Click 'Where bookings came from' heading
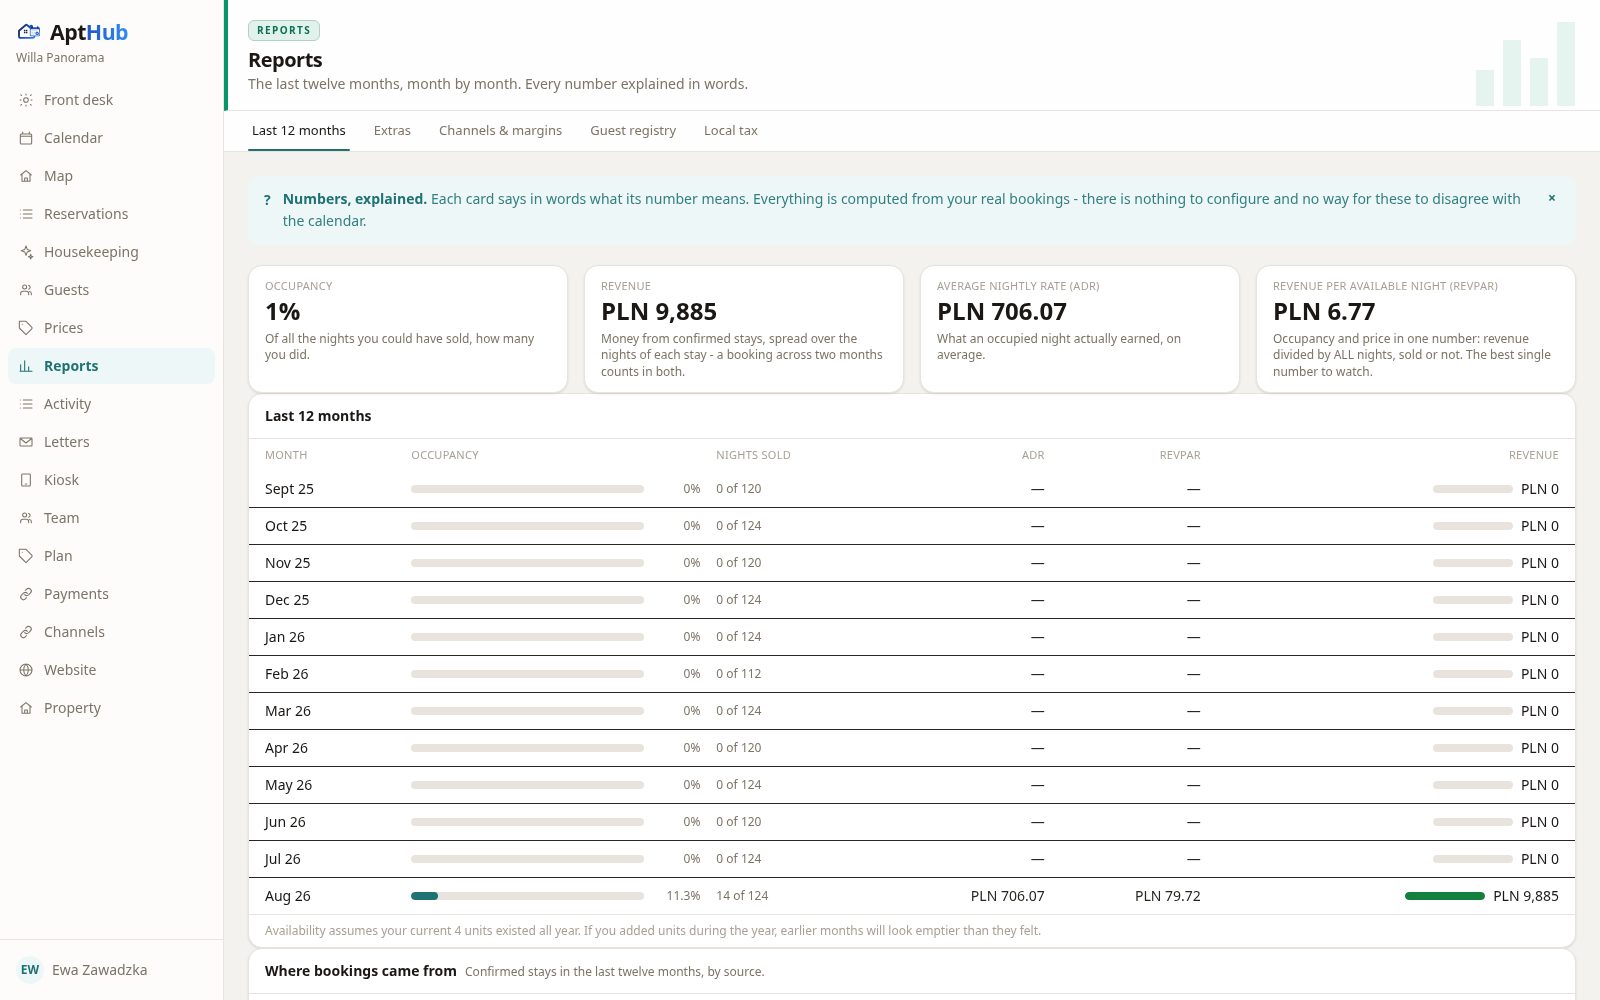Image resolution: width=1600 pixels, height=1000 pixels. (x=361, y=971)
